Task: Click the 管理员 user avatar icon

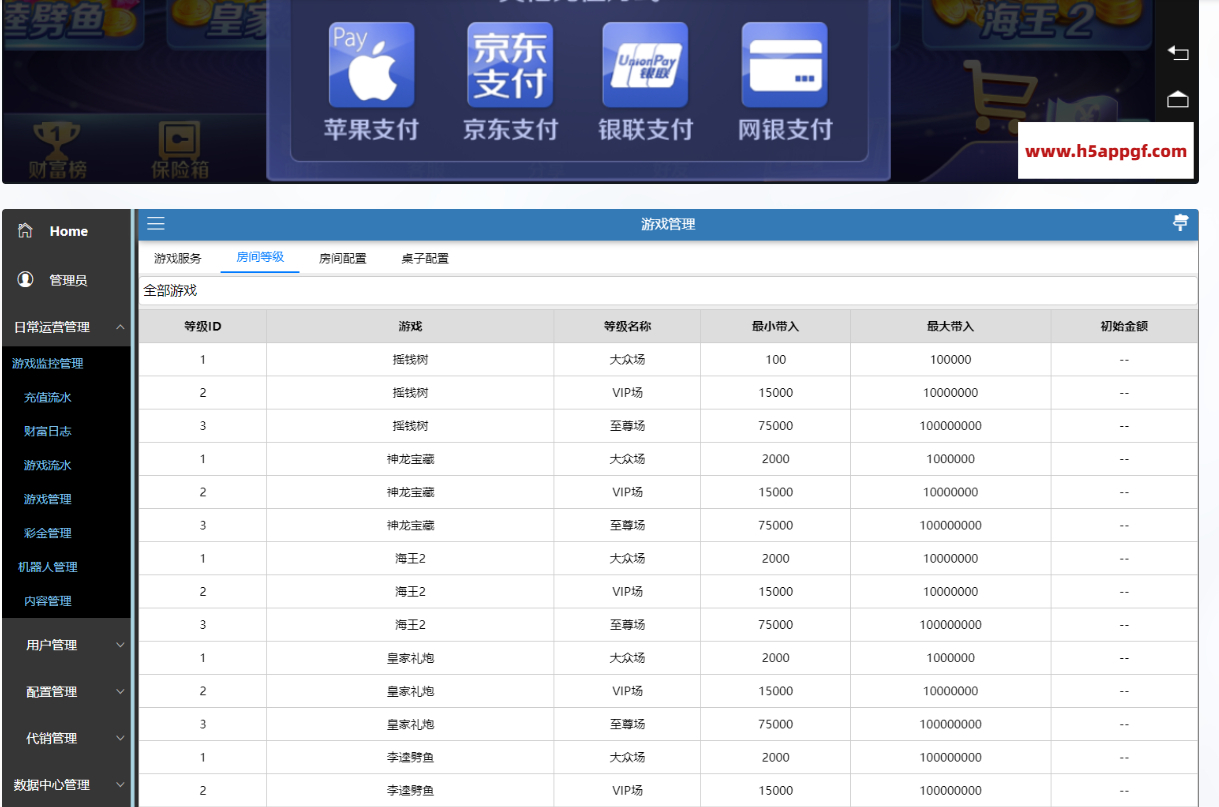Action: [26, 279]
